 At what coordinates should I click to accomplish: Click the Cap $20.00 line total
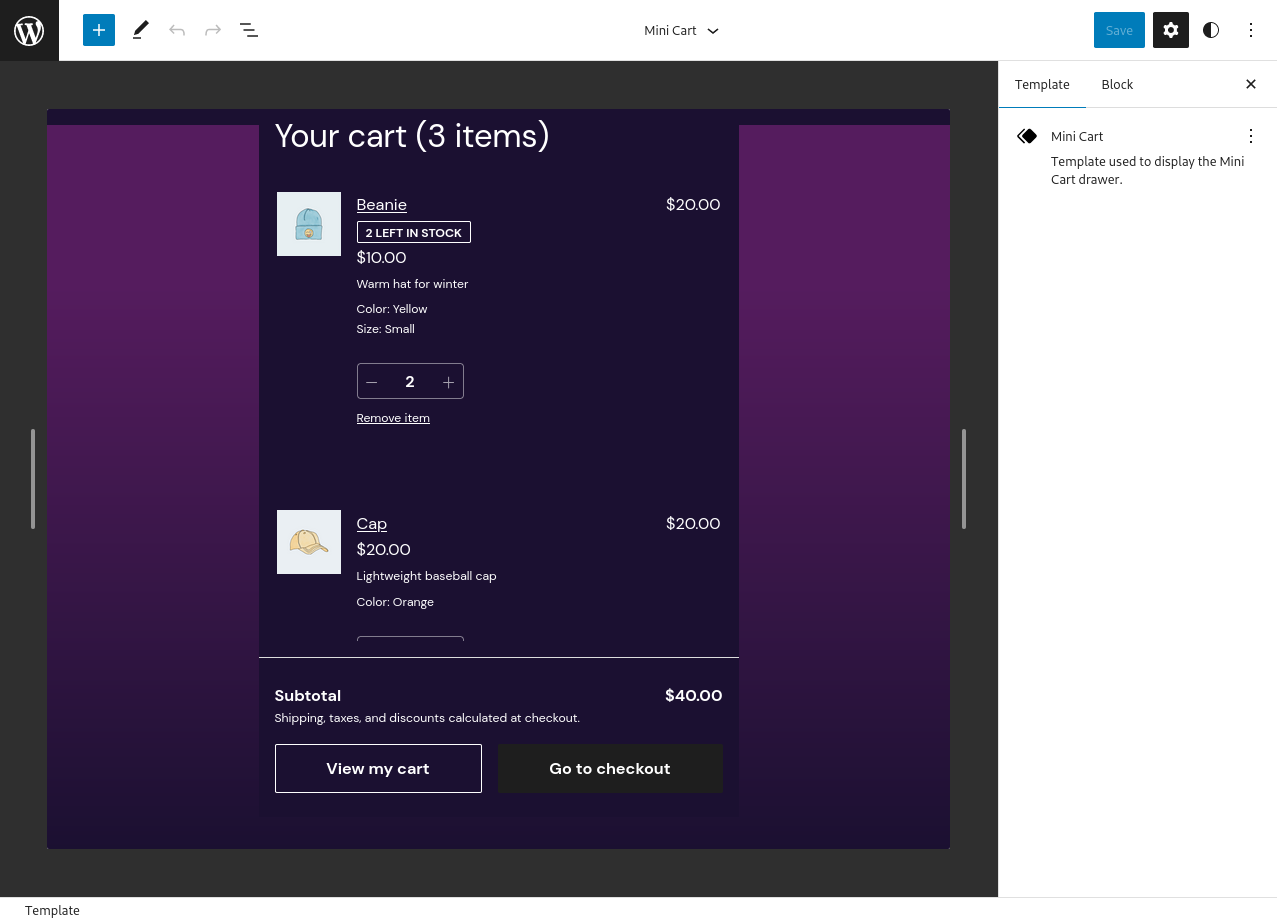coord(693,524)
